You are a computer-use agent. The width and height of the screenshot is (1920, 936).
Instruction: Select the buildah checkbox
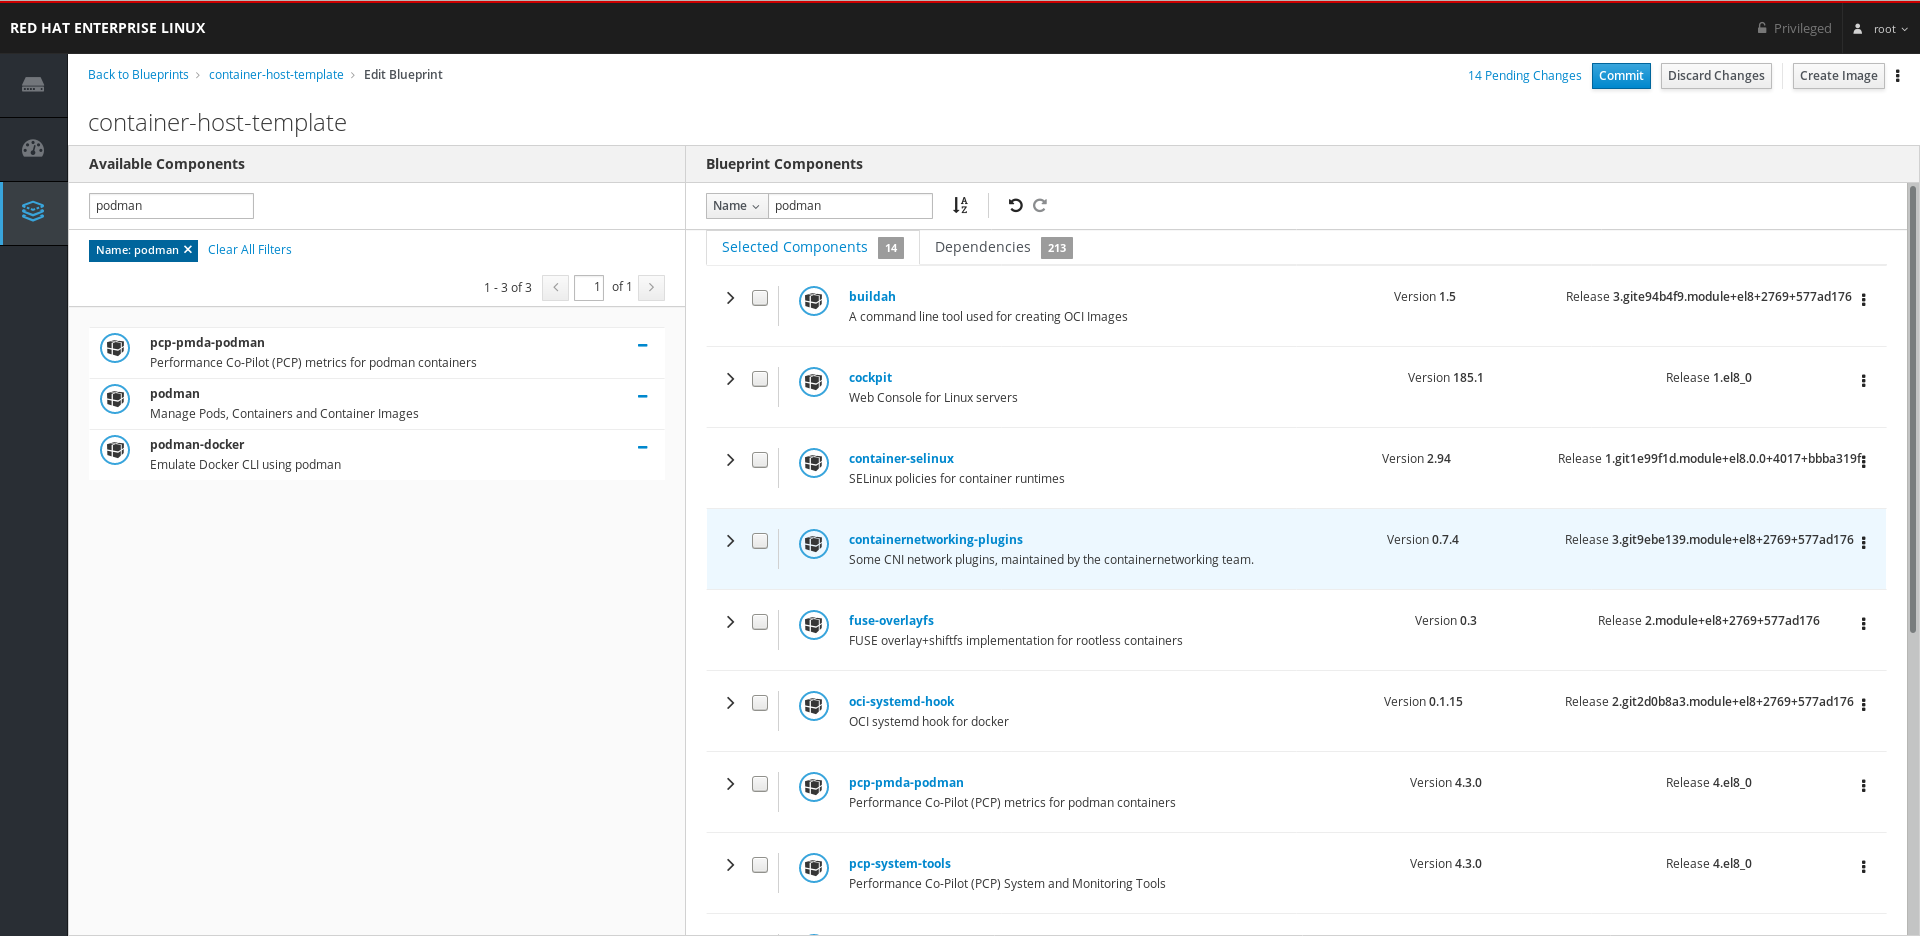pyautogui.click(x=760, y=298)
